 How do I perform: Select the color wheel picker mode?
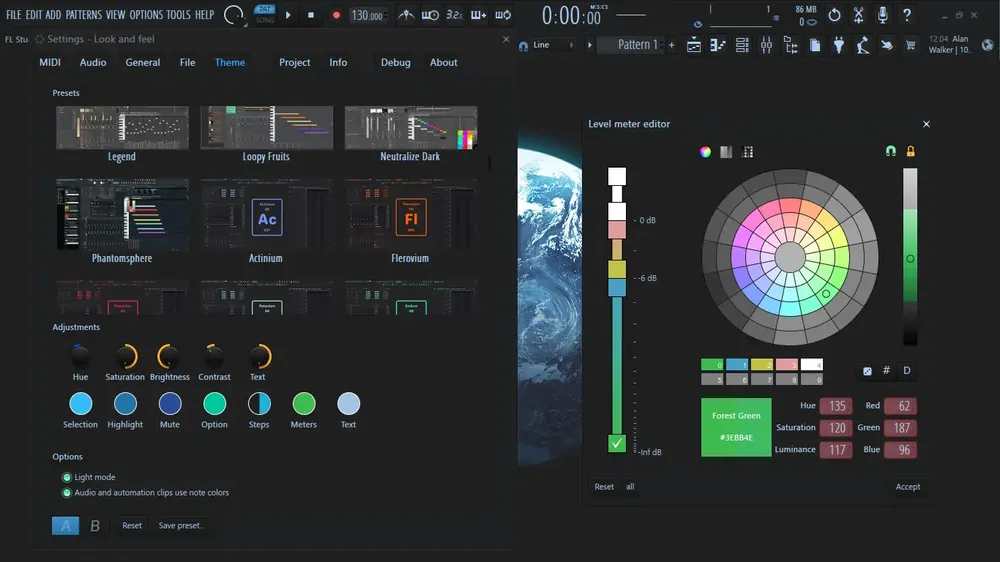point(705,152)
